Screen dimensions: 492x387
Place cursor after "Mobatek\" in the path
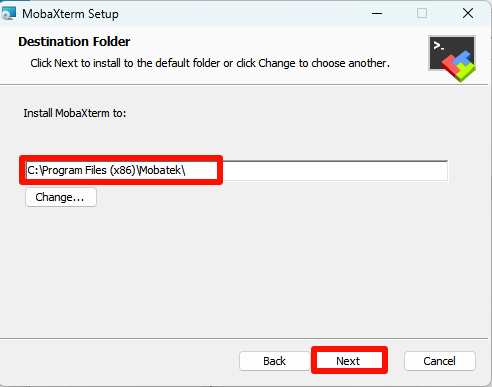(186, 171)
